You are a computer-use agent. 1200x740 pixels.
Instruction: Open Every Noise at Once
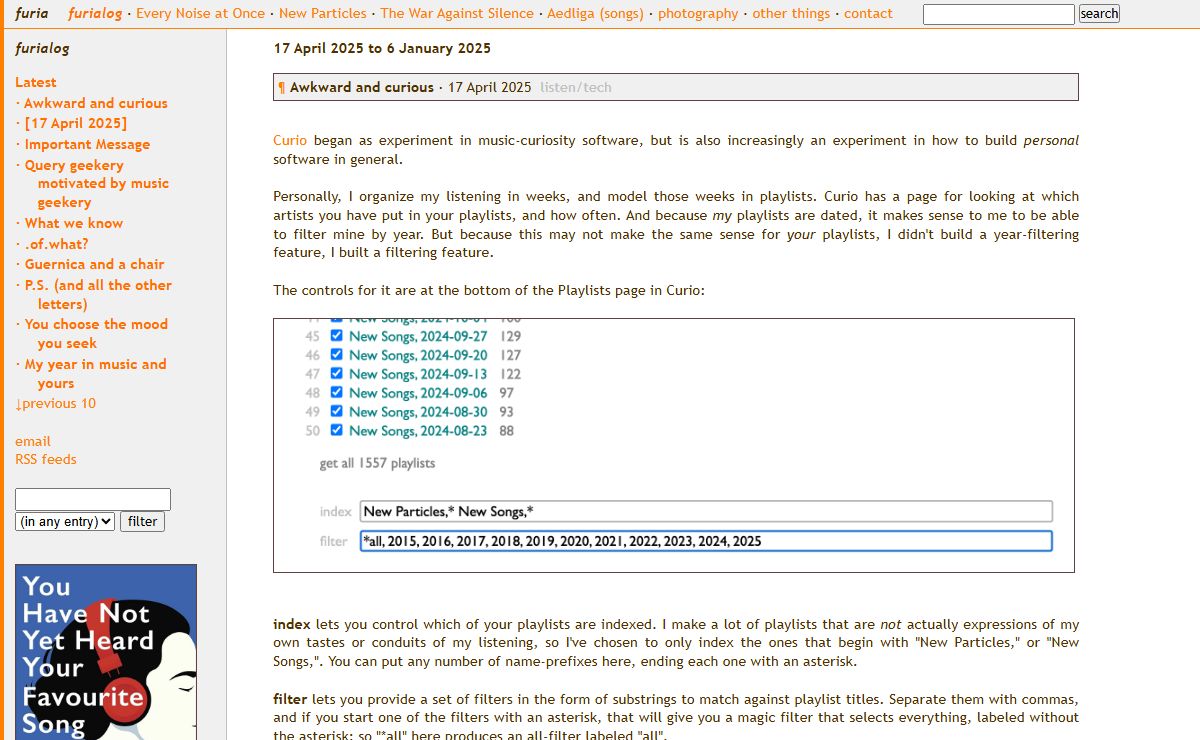coord(200,14)
